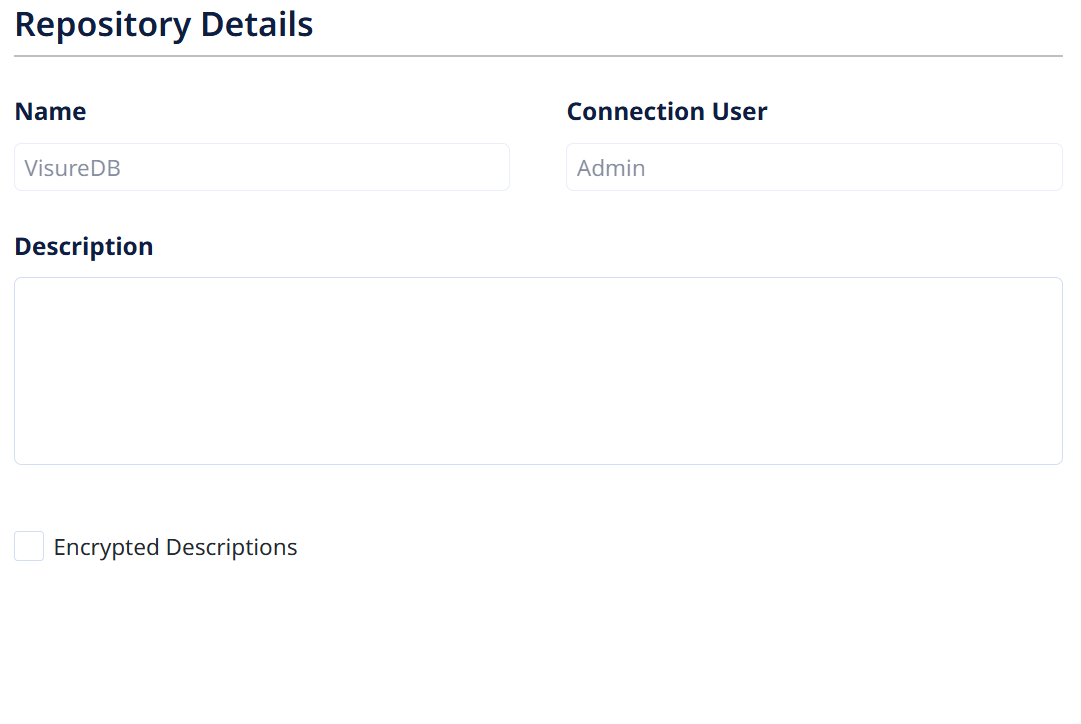Focus the Name input field
Image resolution: width=1081 pixels, height=724 pixels.
262,168
